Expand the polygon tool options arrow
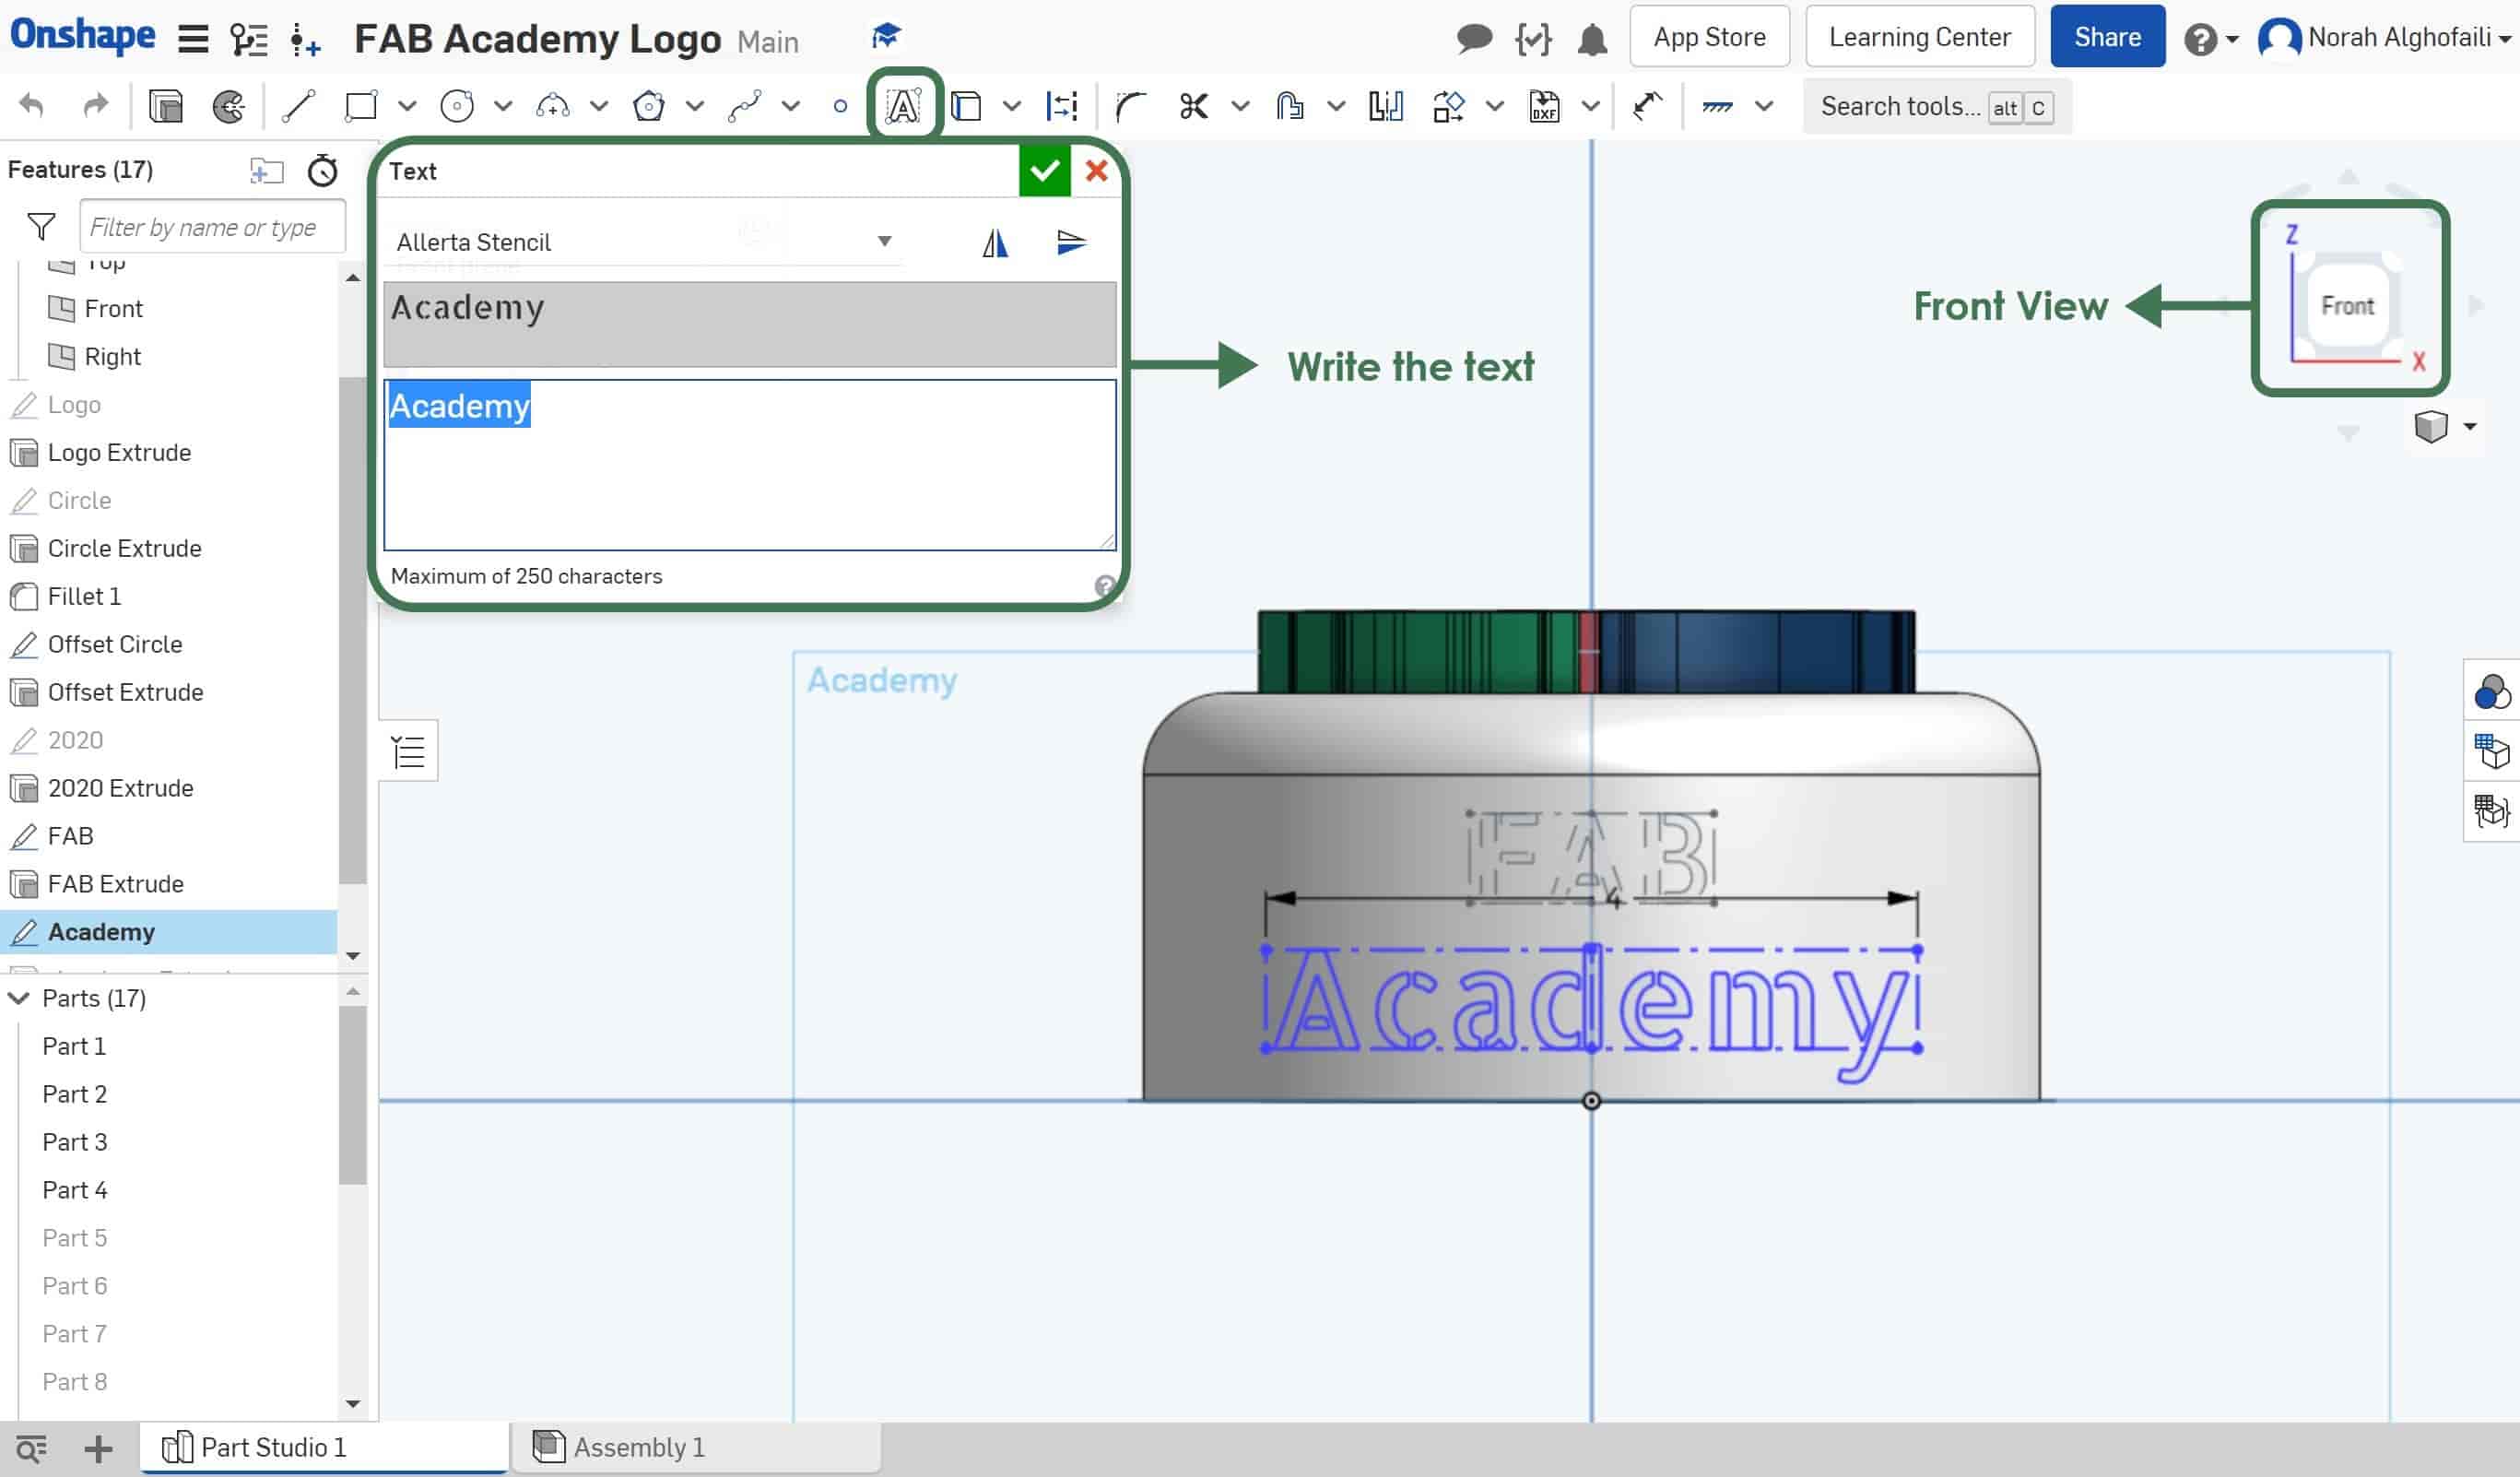The height and width of the screenshot is (1477, 2520). [x=695, y=106]
